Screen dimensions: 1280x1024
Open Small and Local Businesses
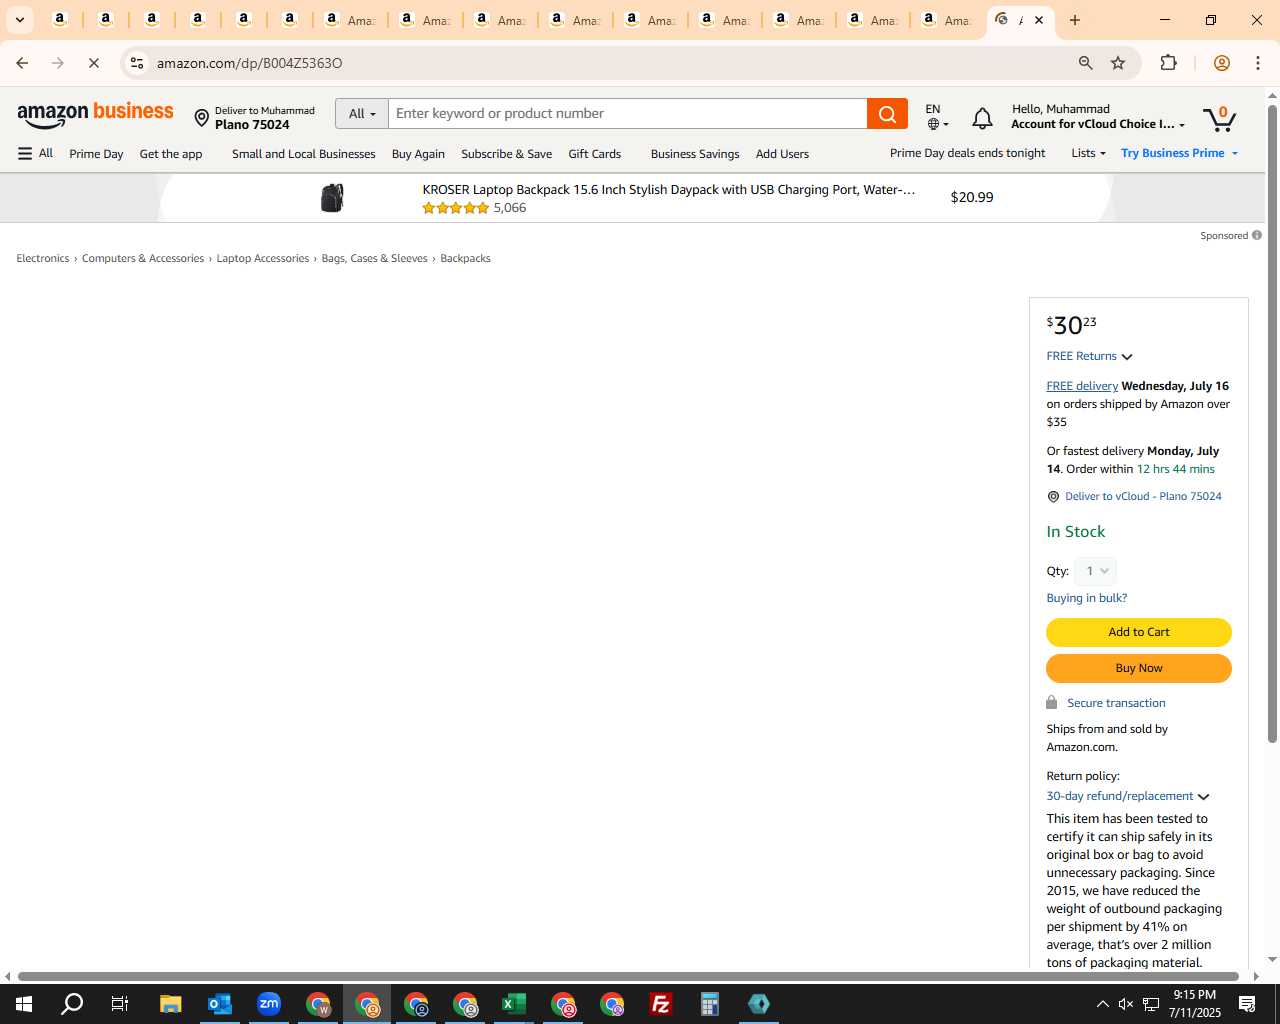coord(304,154)
